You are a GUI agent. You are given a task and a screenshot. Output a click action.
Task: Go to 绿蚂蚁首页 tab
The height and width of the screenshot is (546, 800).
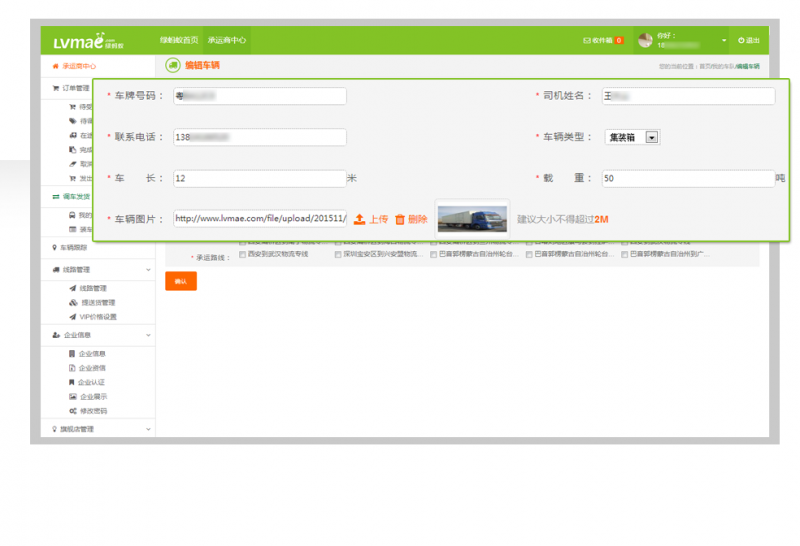click(179, 40)
